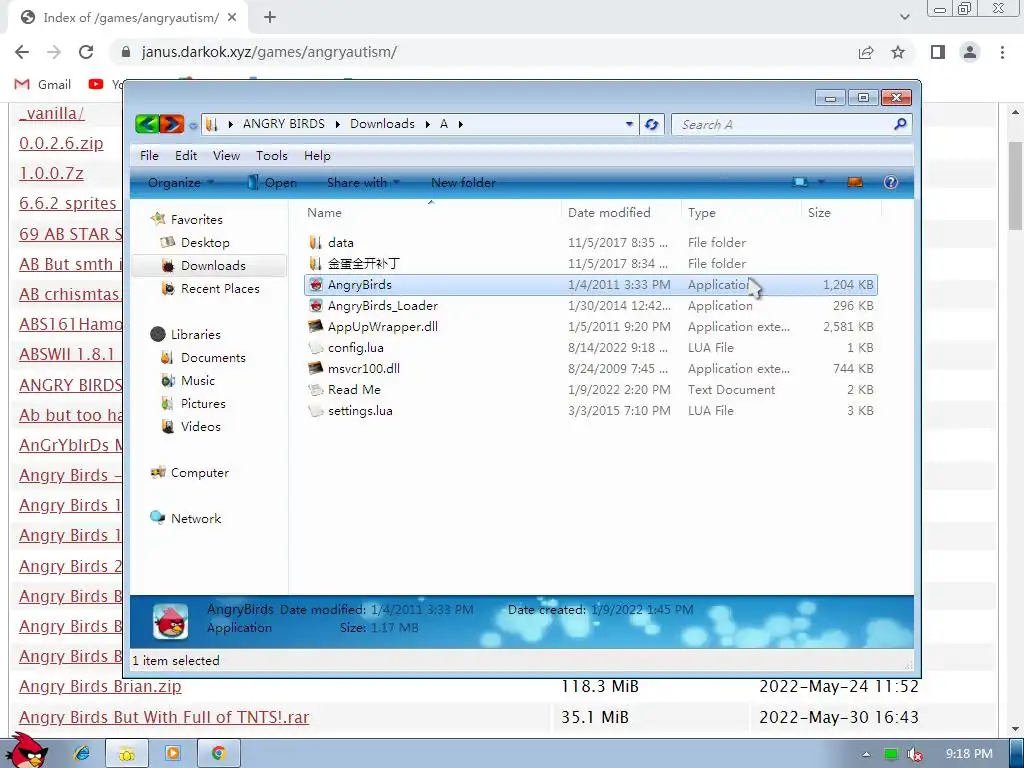
Task: Select Network in navigation pane
Action: click(x=195, y=519)
